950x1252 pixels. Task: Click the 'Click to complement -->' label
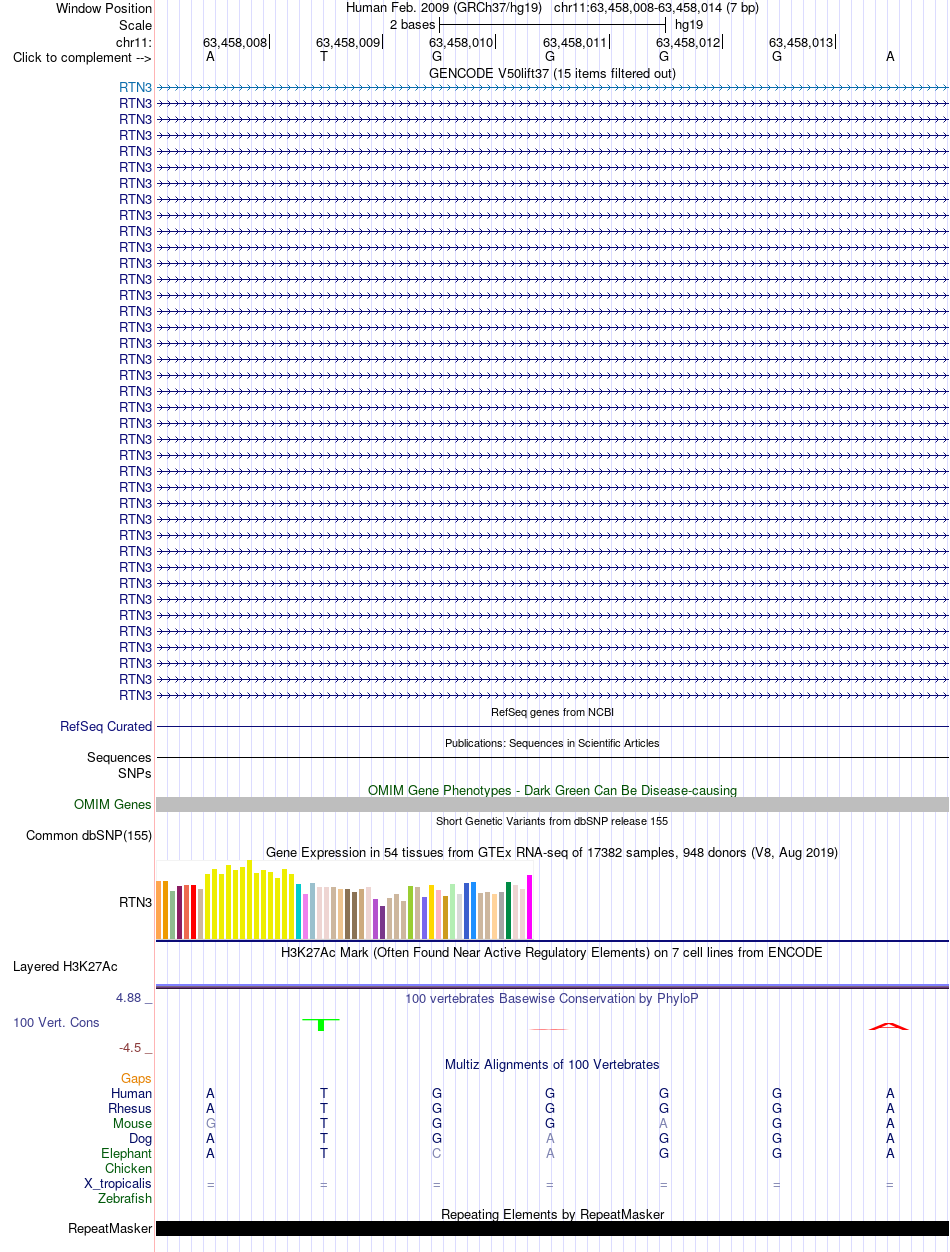click(82, 57)
